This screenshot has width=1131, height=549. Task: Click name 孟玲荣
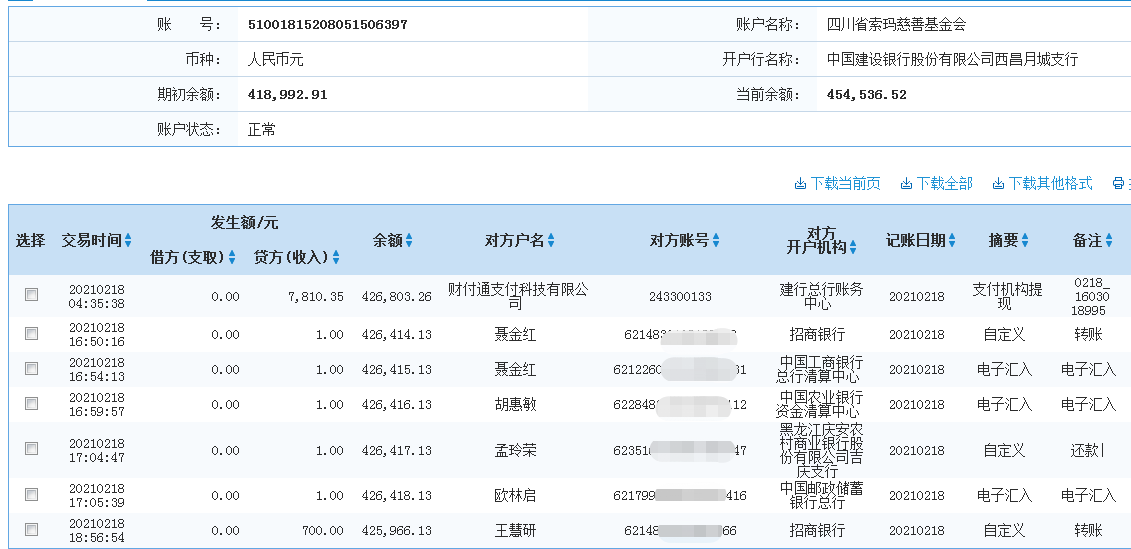[515, 451]
